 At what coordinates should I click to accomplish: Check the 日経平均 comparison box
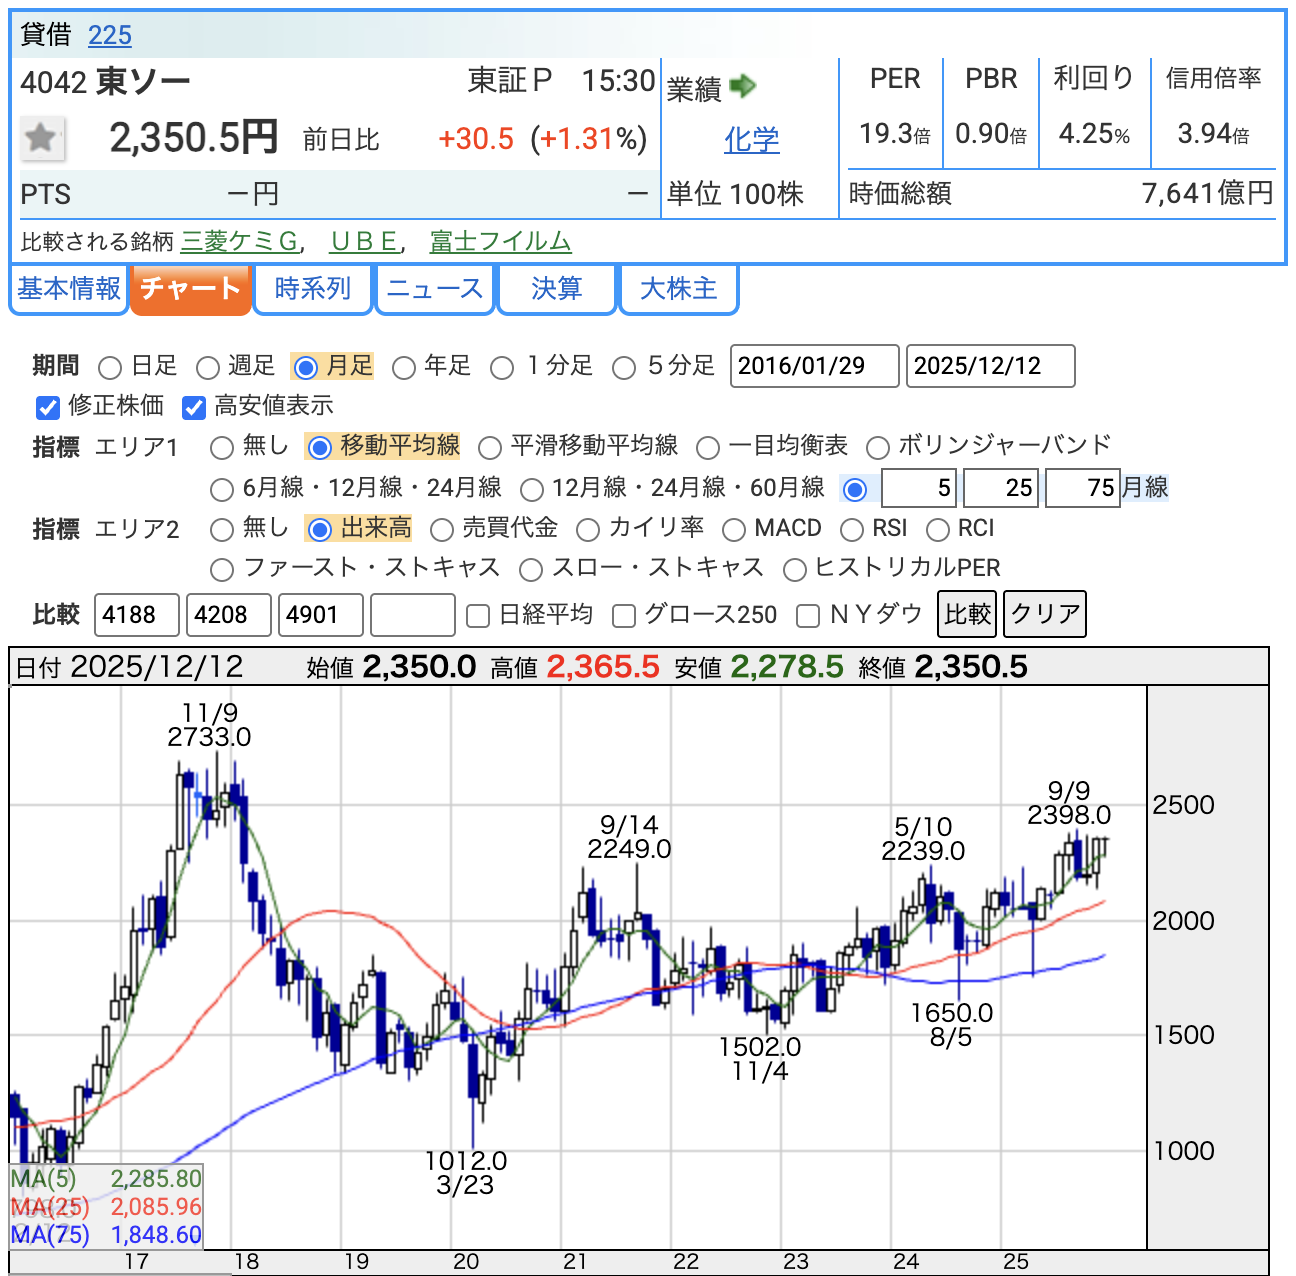pyautogui.click(x=478, y=616)
